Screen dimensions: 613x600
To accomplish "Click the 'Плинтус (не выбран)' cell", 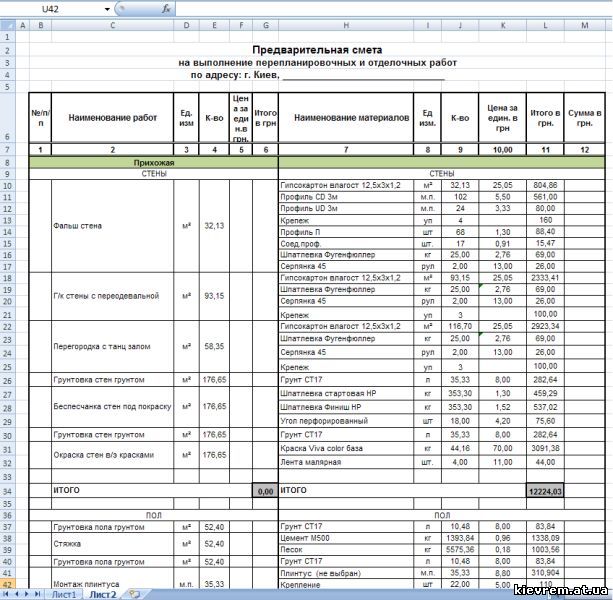I will (346, 573).
